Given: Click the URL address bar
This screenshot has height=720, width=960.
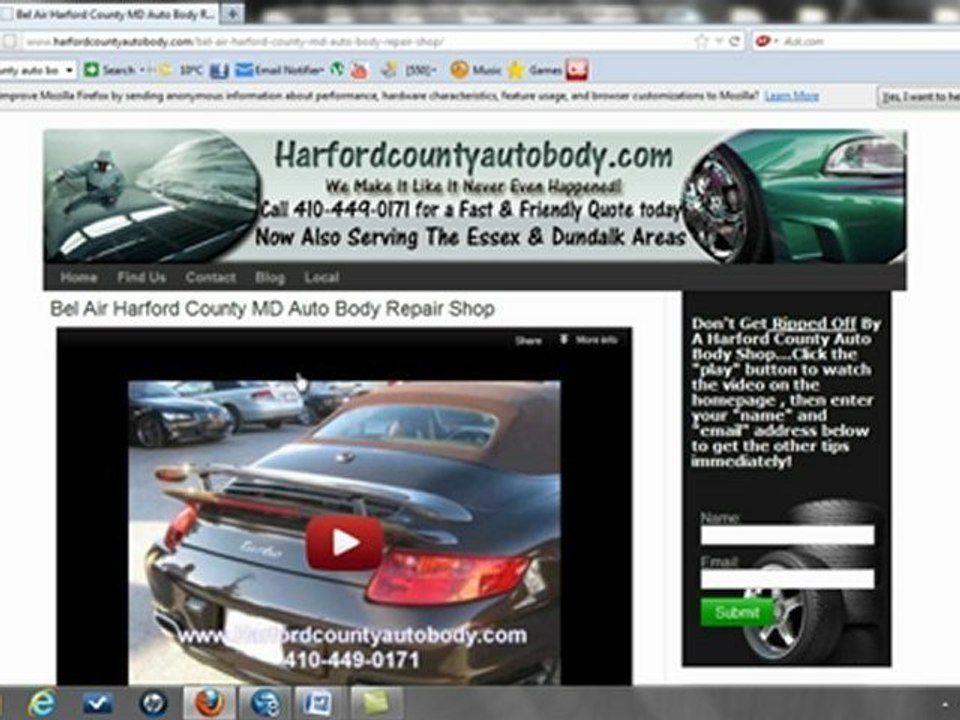Looking at the screenshot, I should pyautogui.click(x=355, y=42).
